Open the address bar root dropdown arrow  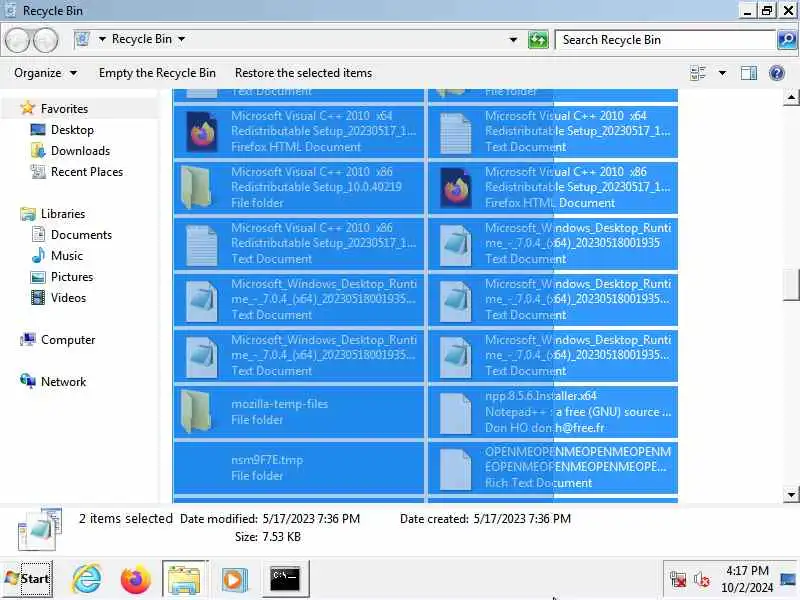(102, 39)
